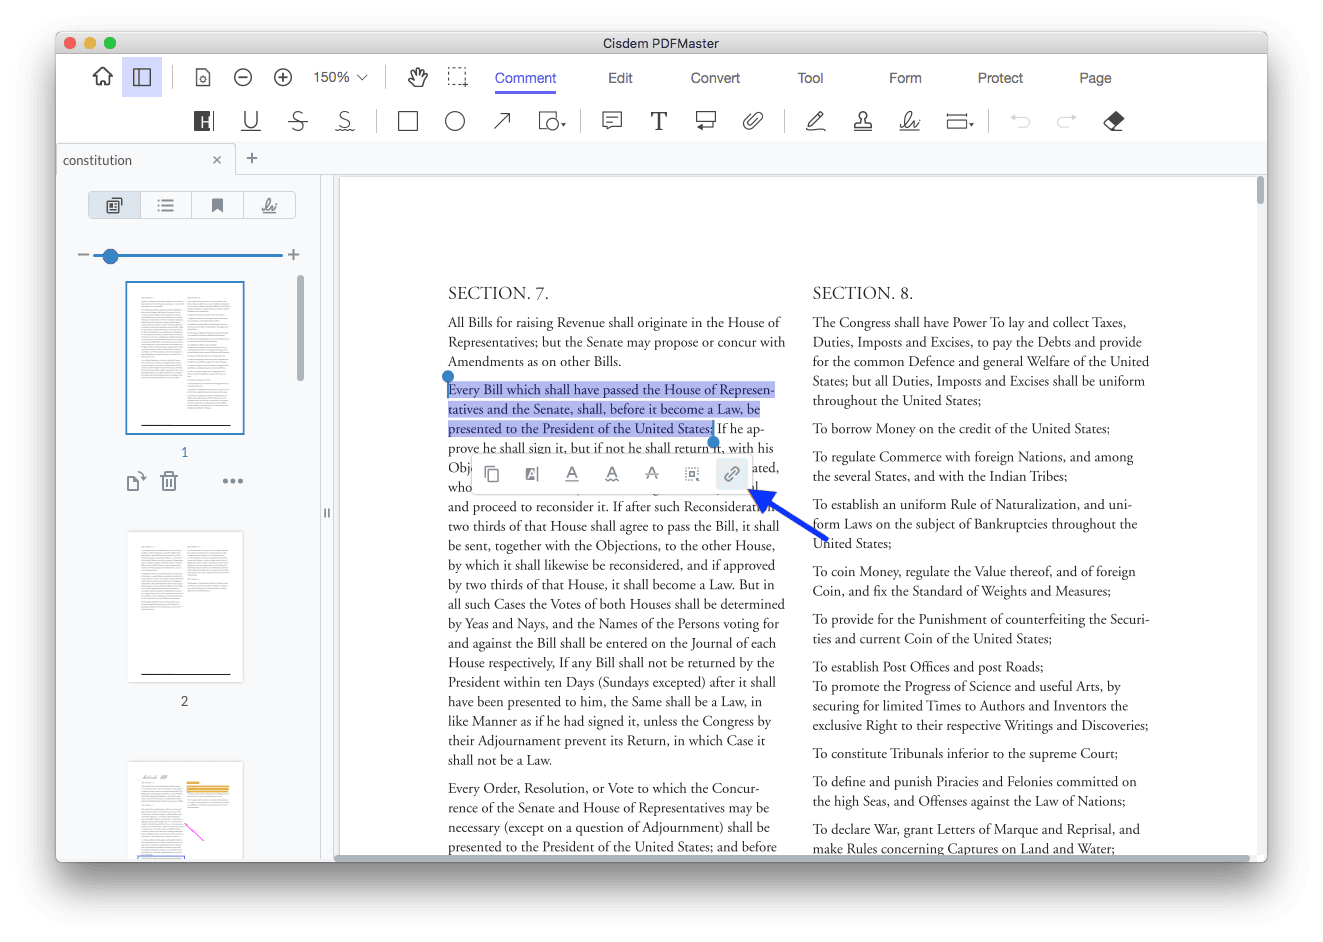Add link to selected text
Viewport: 1323px width, 942px height.
[x=732, y=474]
